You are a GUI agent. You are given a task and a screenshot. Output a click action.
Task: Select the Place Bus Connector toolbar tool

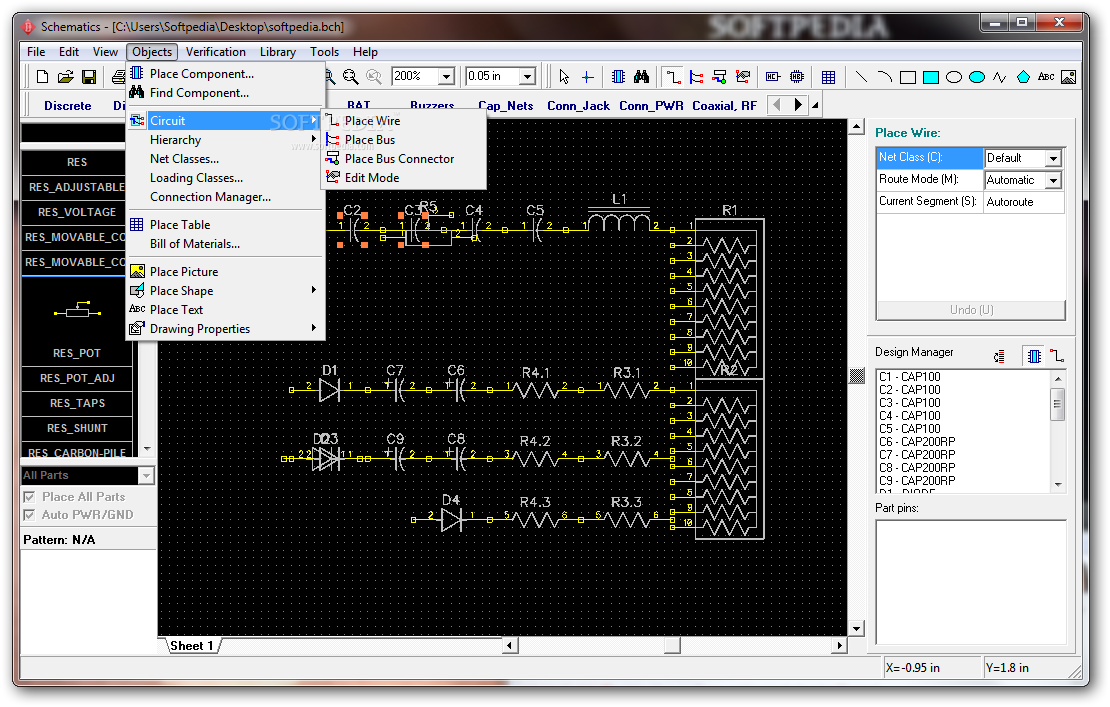coord(720,76)
